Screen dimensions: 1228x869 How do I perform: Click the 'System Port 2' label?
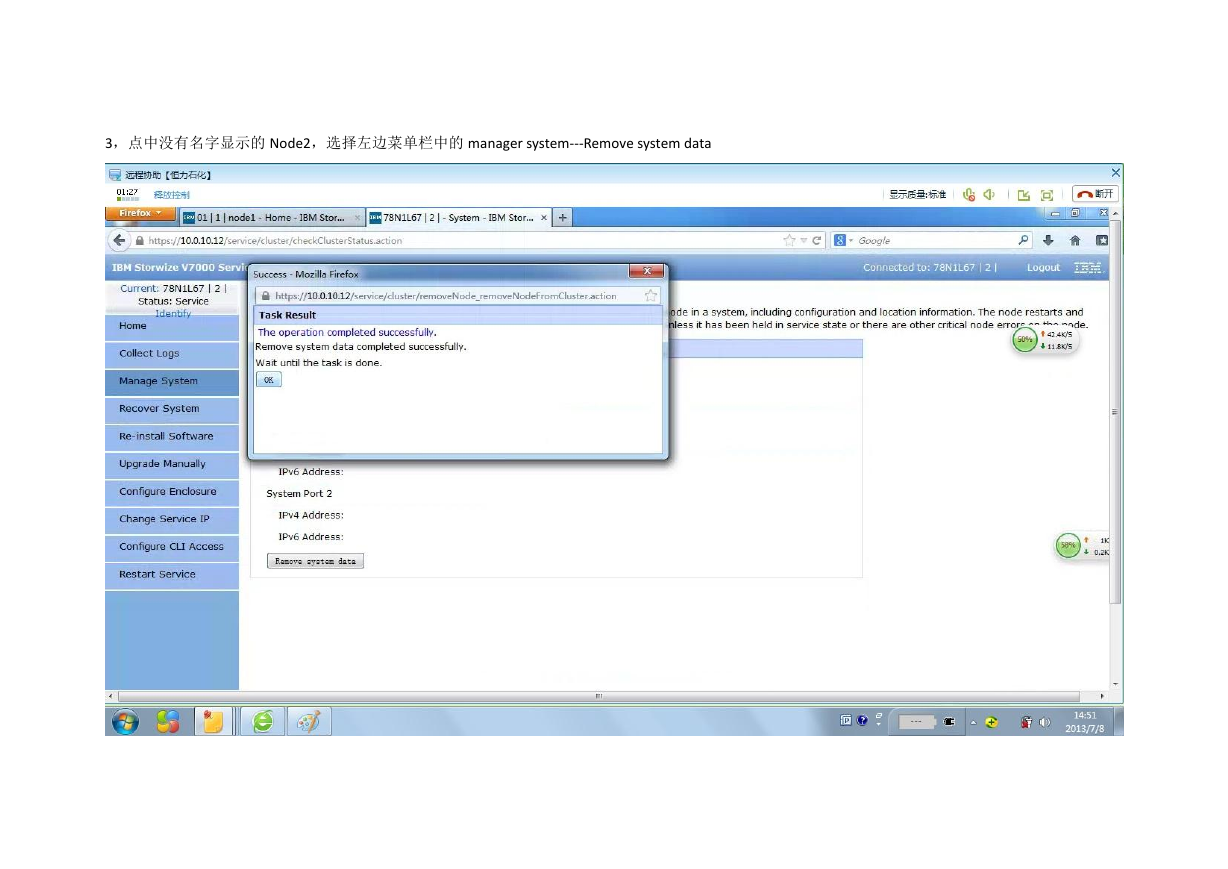pyautogui.click(x=299, y=494)
